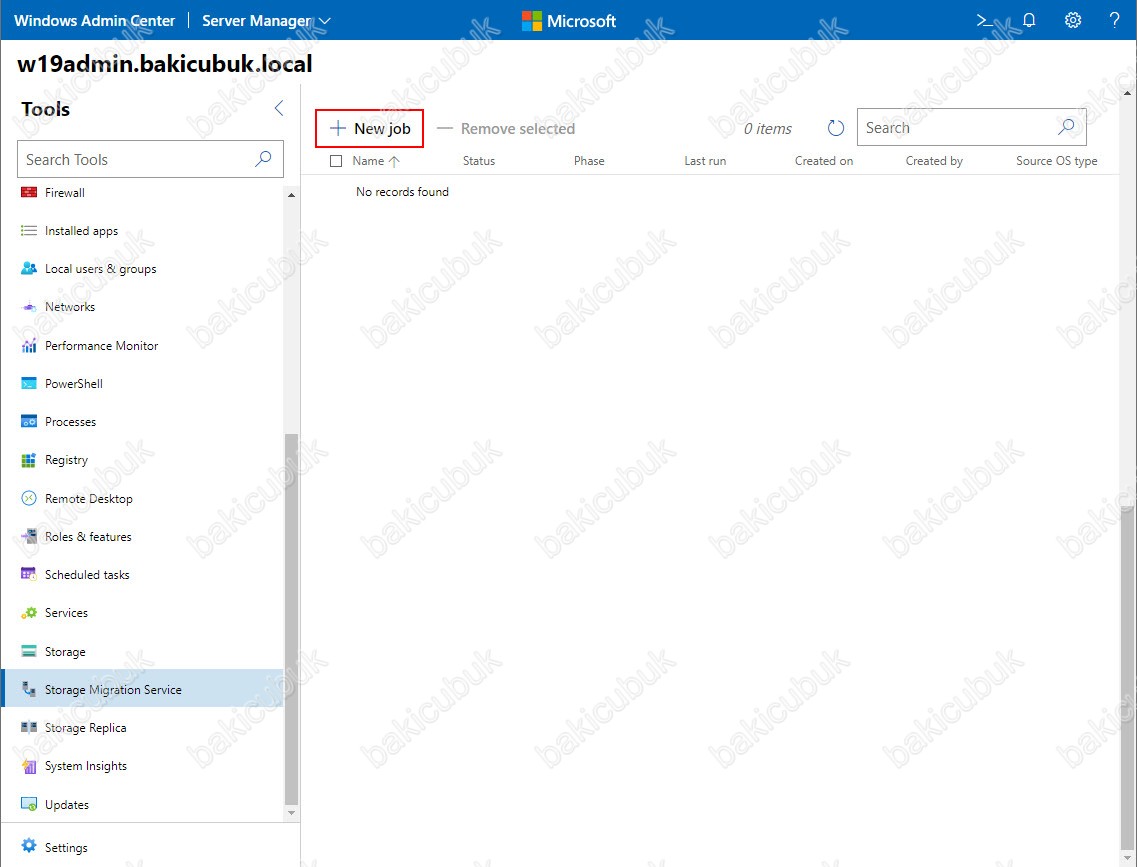Sort by Status column header
The image size is (1137, 867).
479,161
